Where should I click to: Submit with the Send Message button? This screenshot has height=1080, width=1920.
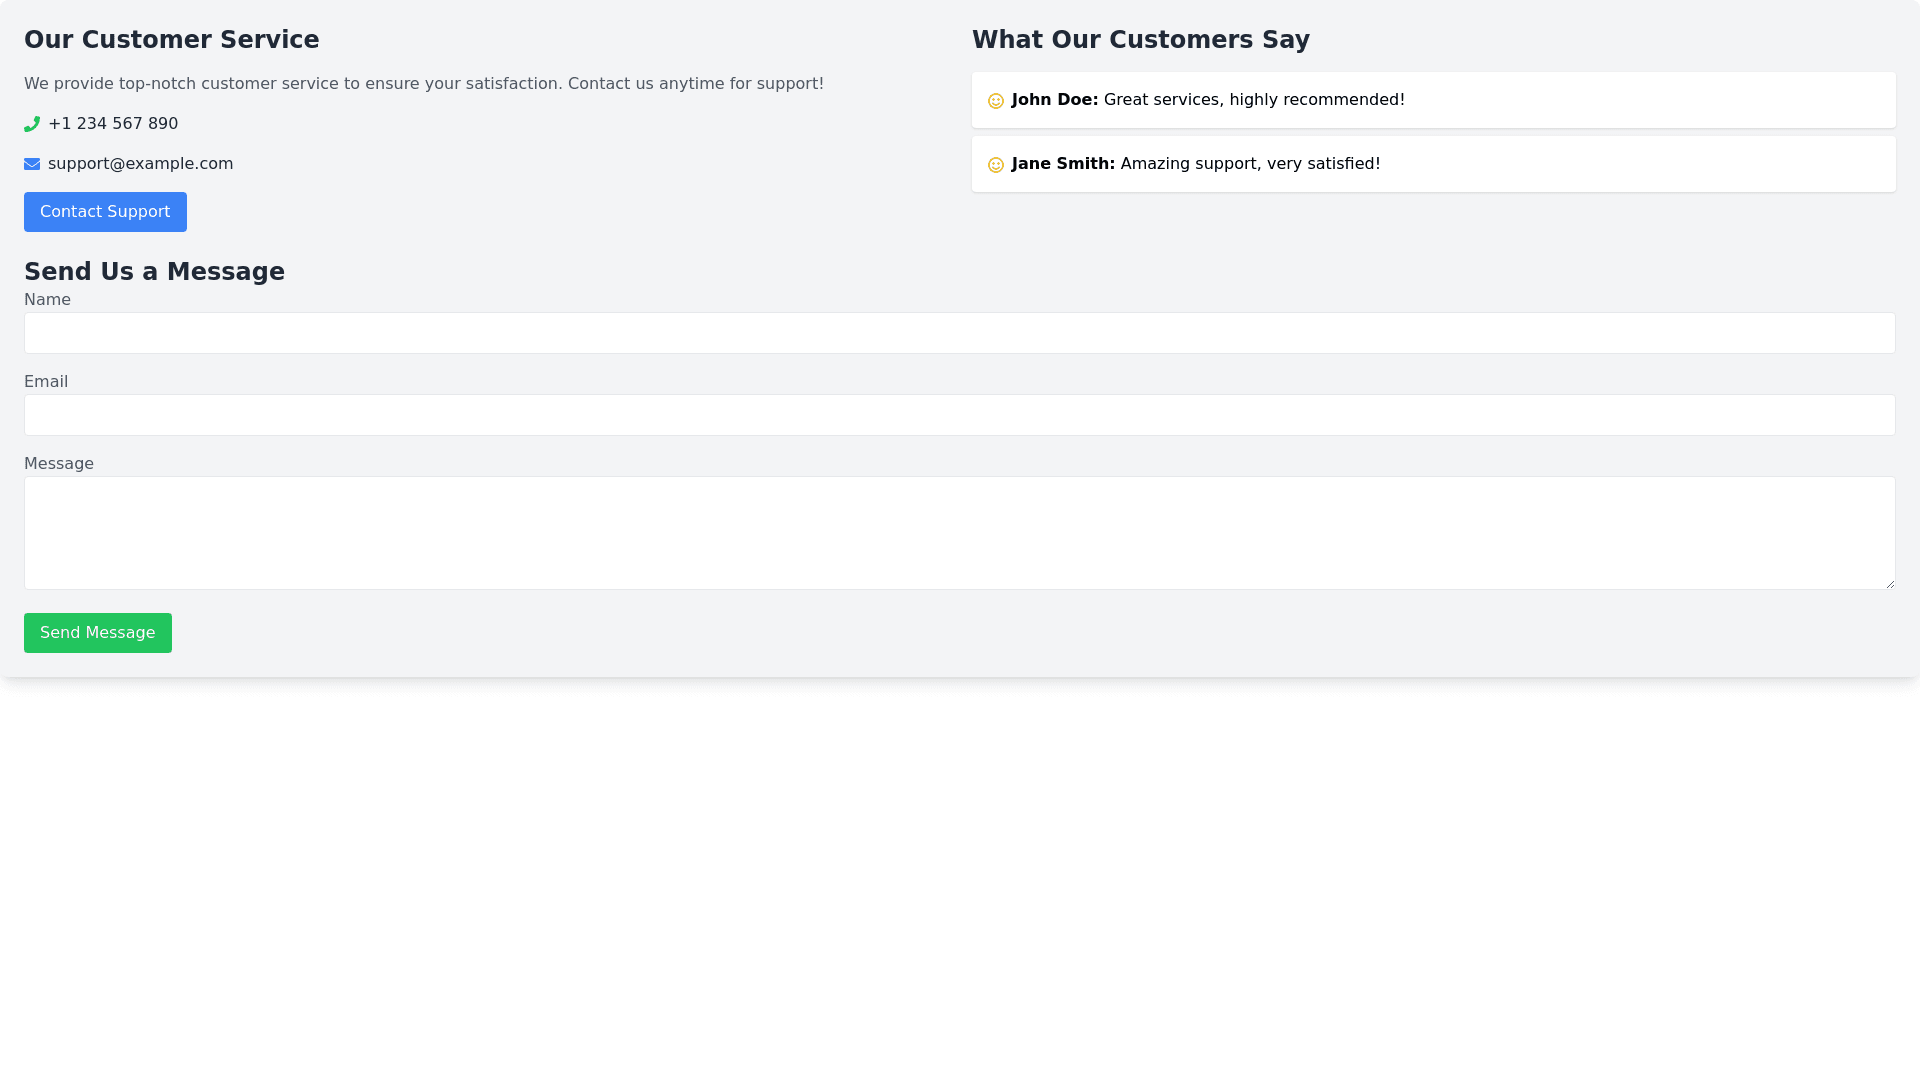coord(98,633)
